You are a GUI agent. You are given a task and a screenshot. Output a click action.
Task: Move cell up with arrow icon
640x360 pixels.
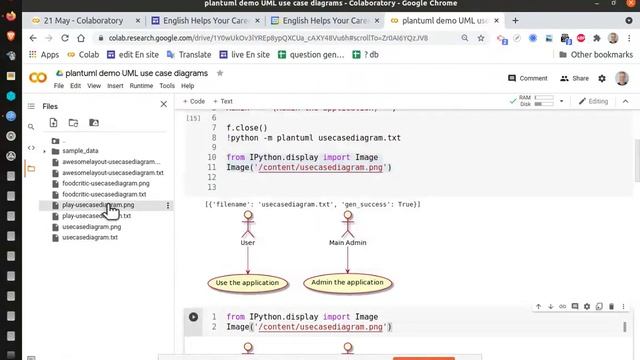pos(538,307)
